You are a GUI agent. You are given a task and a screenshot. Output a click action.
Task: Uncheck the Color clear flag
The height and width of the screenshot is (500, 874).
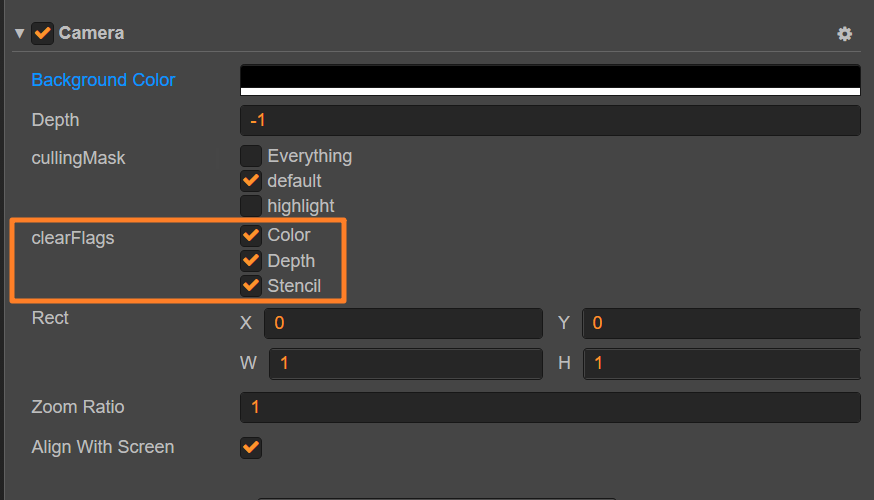click(x=251, y=236)
